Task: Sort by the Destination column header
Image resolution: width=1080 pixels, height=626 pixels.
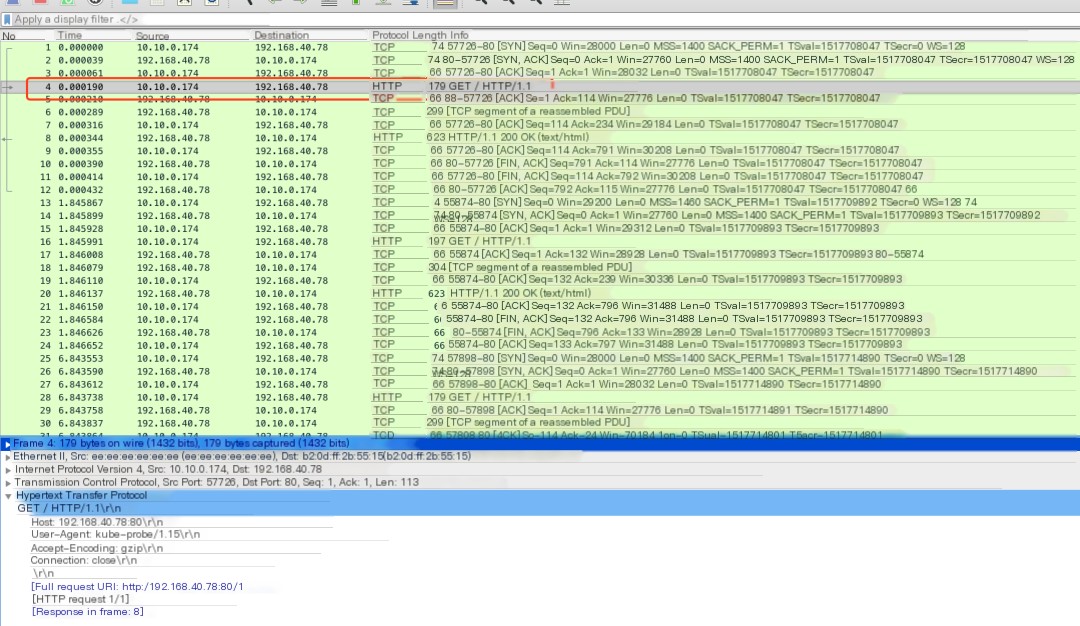Action: 281,35
